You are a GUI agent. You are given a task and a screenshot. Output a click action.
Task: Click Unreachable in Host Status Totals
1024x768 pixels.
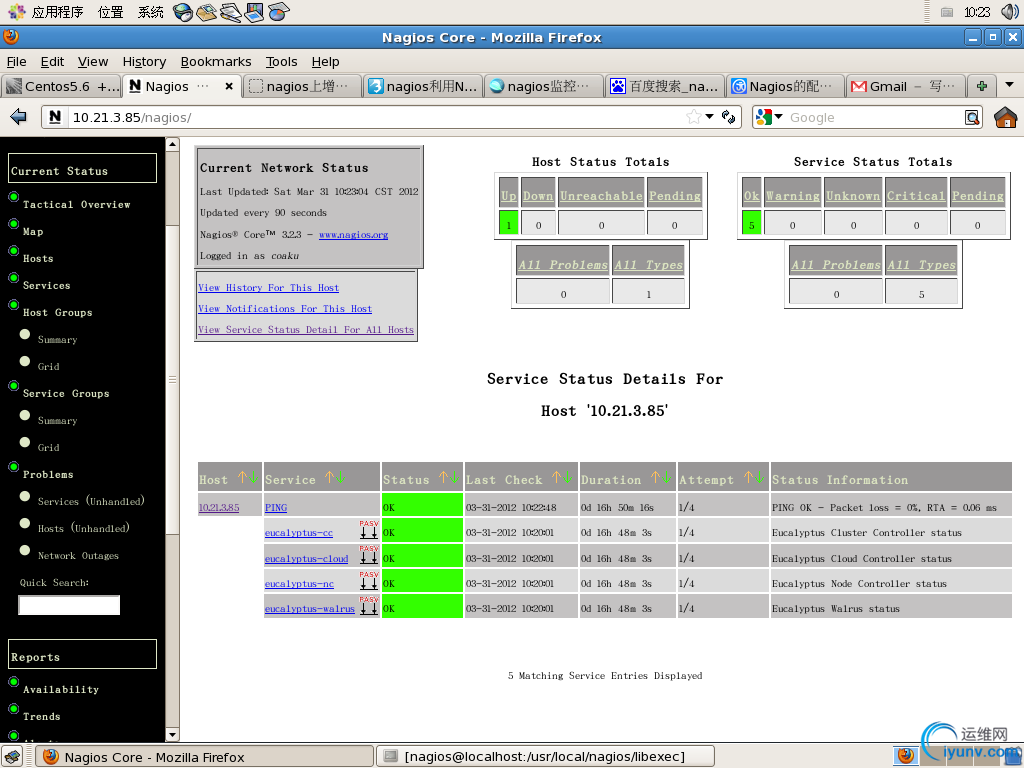(601, 195)
